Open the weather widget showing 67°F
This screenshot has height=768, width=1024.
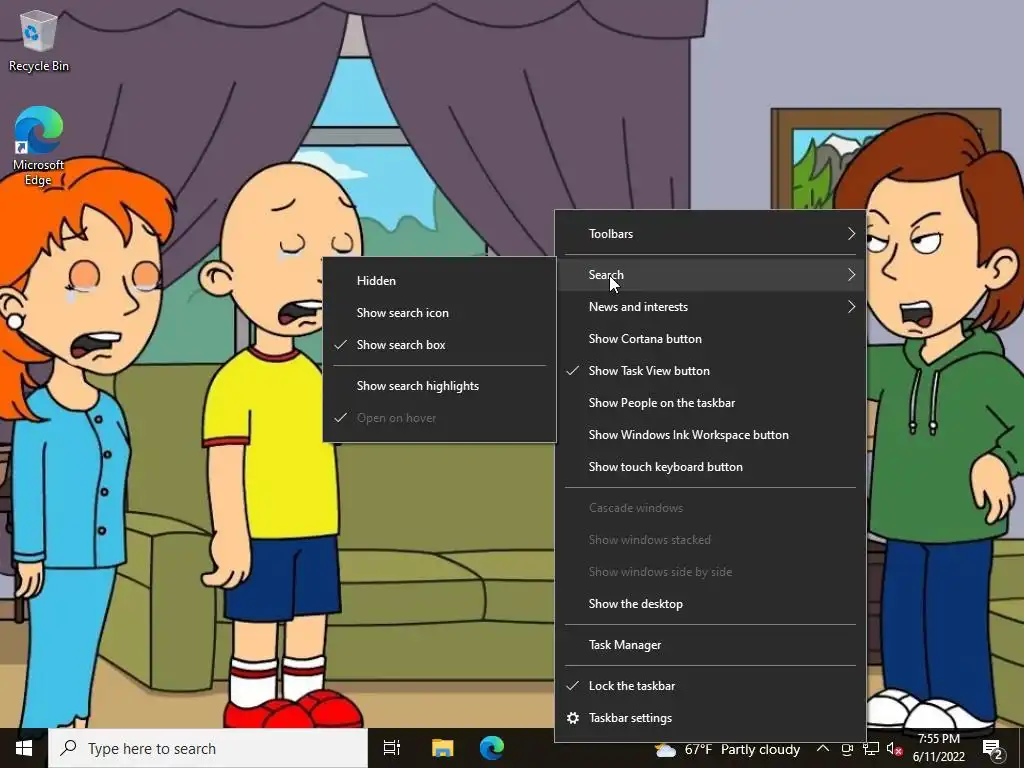tap(728, 749)
